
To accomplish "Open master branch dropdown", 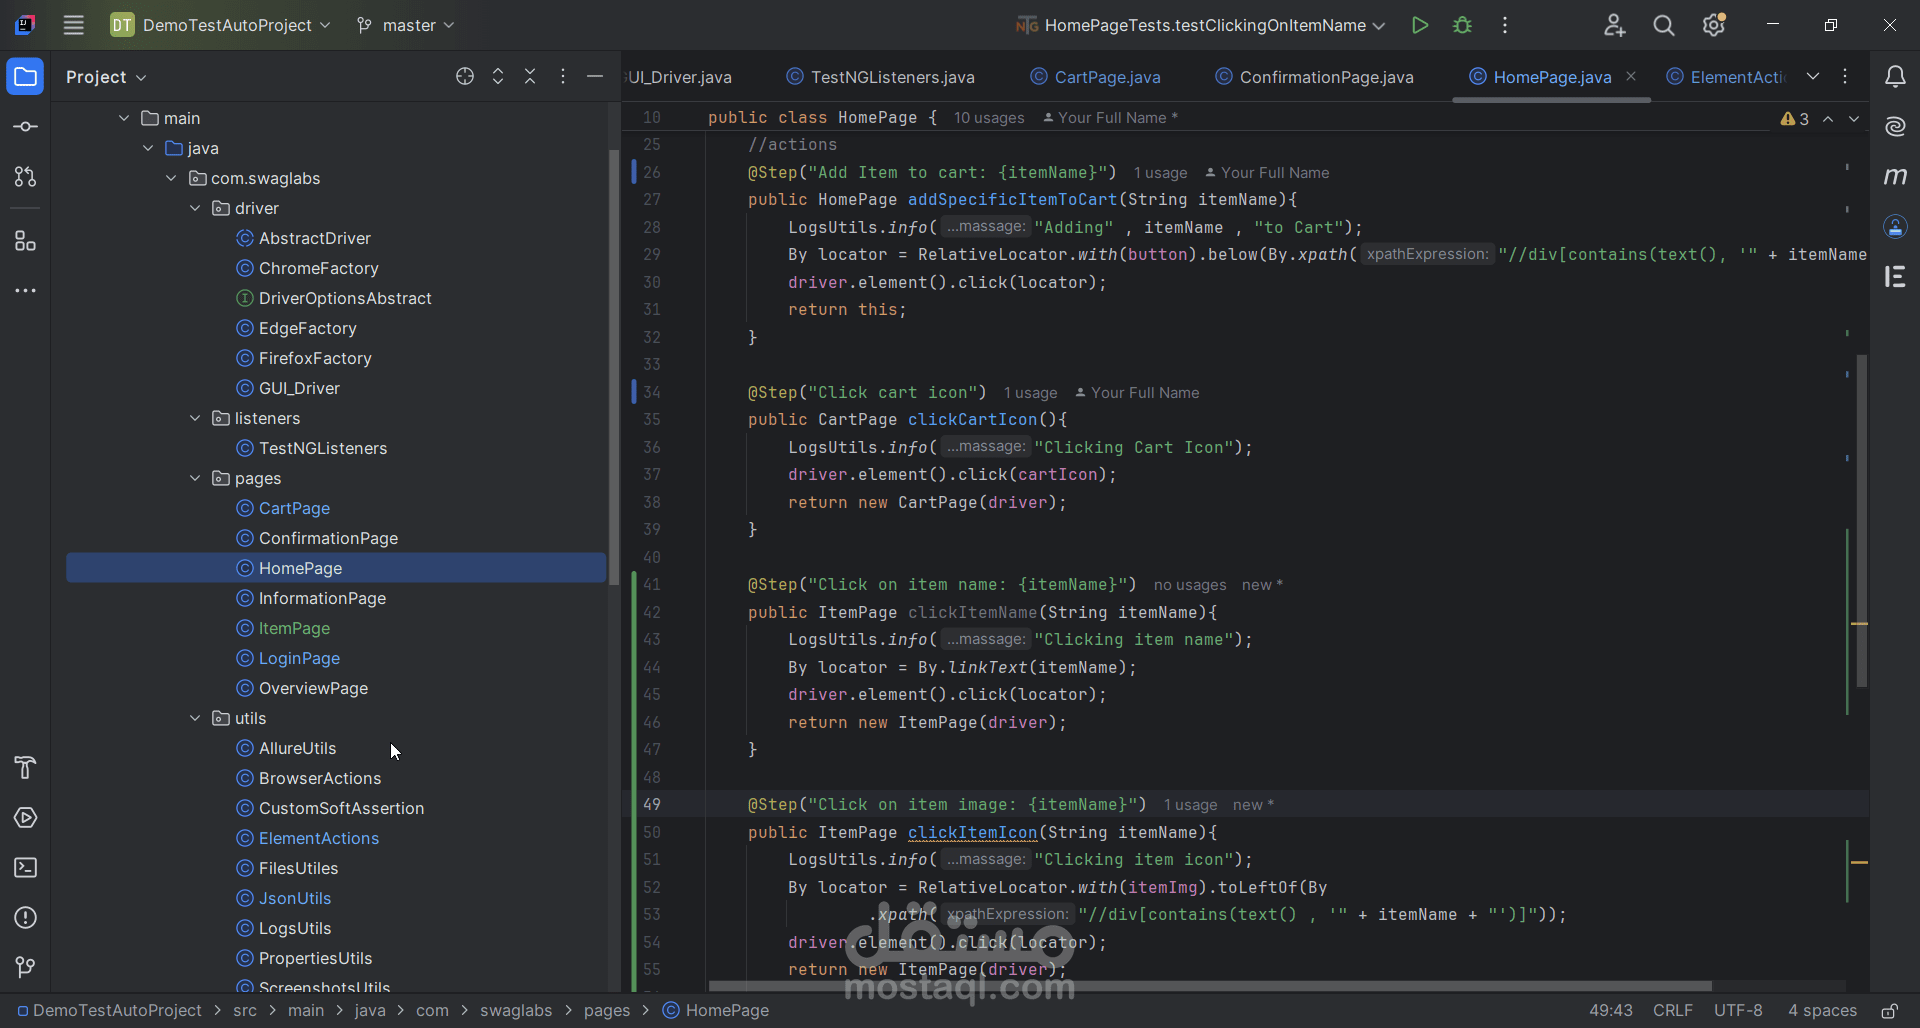I will [x=406, y=25].
